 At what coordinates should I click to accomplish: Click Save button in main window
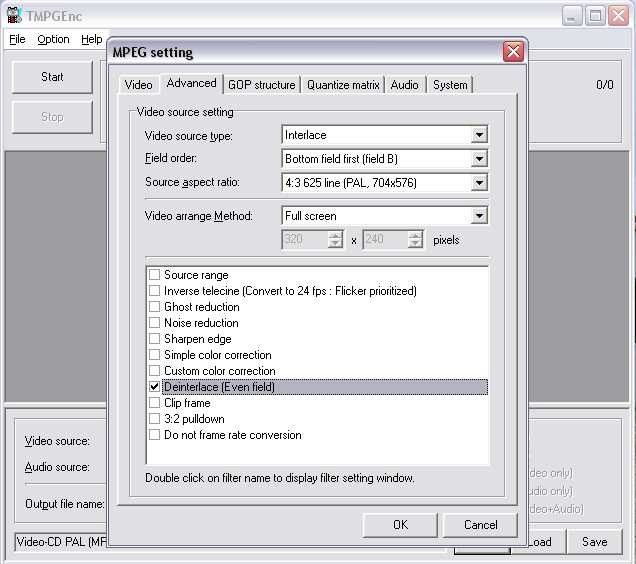pyautogui.click(x=594, y=542)
